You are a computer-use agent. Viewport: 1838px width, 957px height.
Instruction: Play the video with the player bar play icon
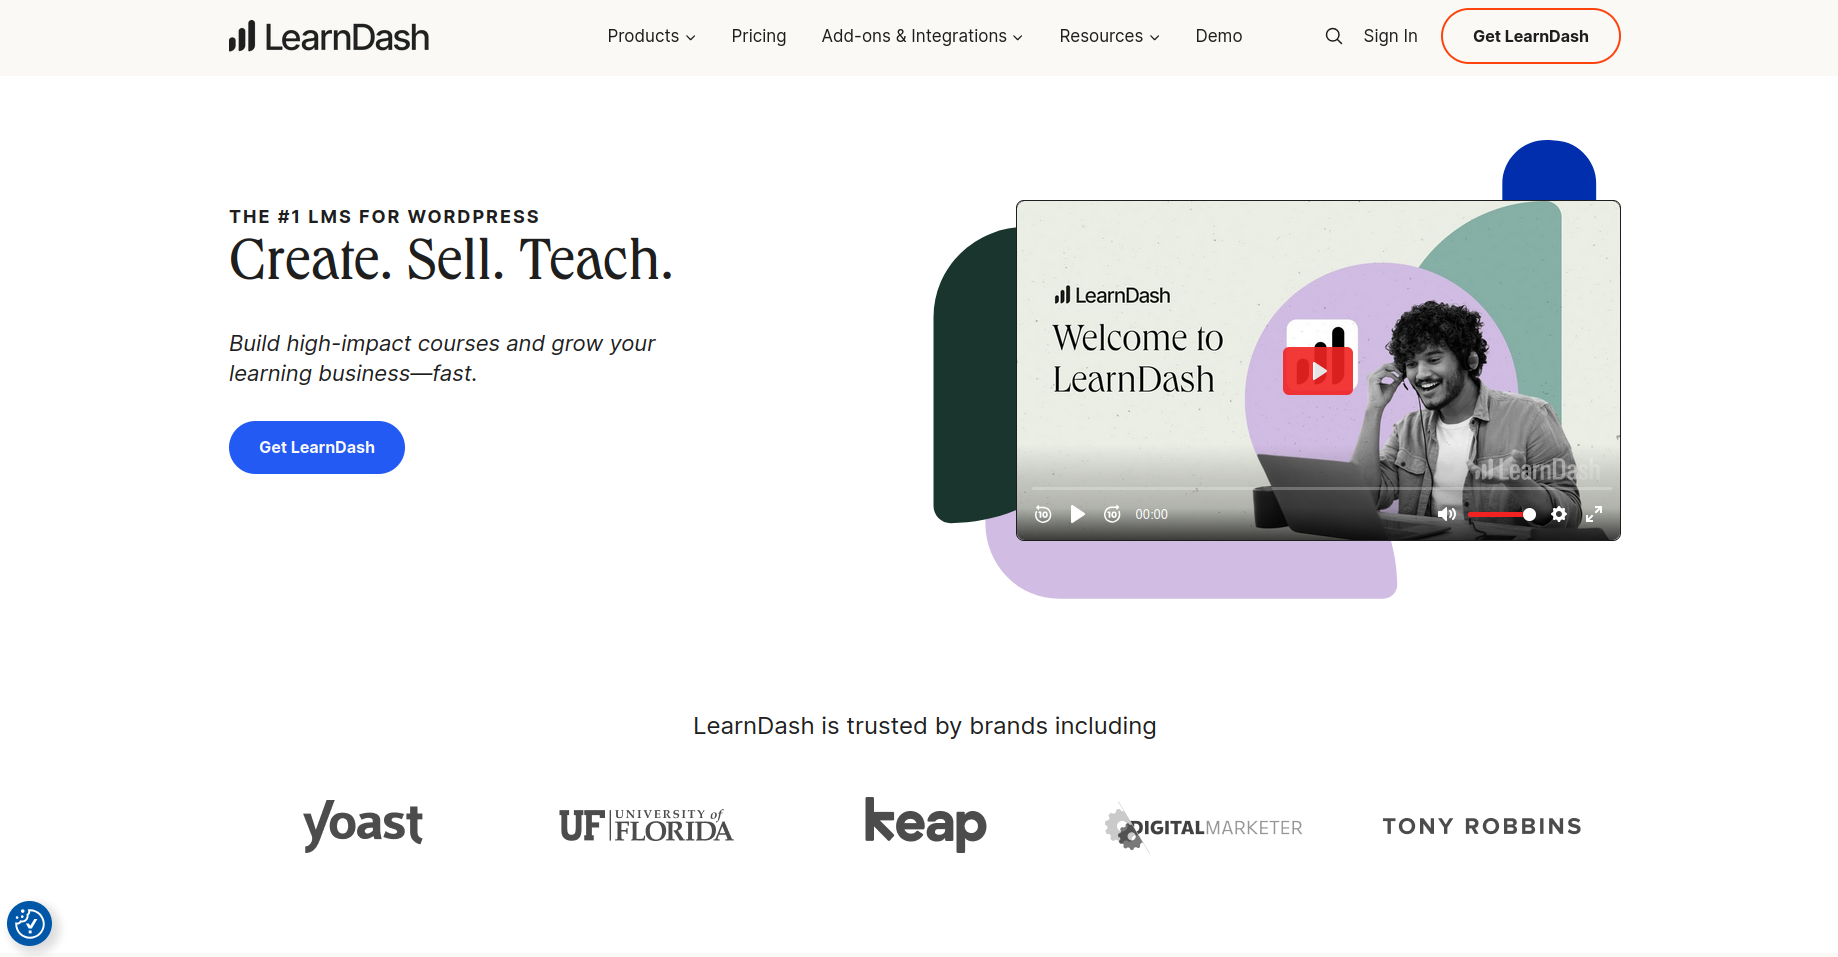[x=1077, y=514]
